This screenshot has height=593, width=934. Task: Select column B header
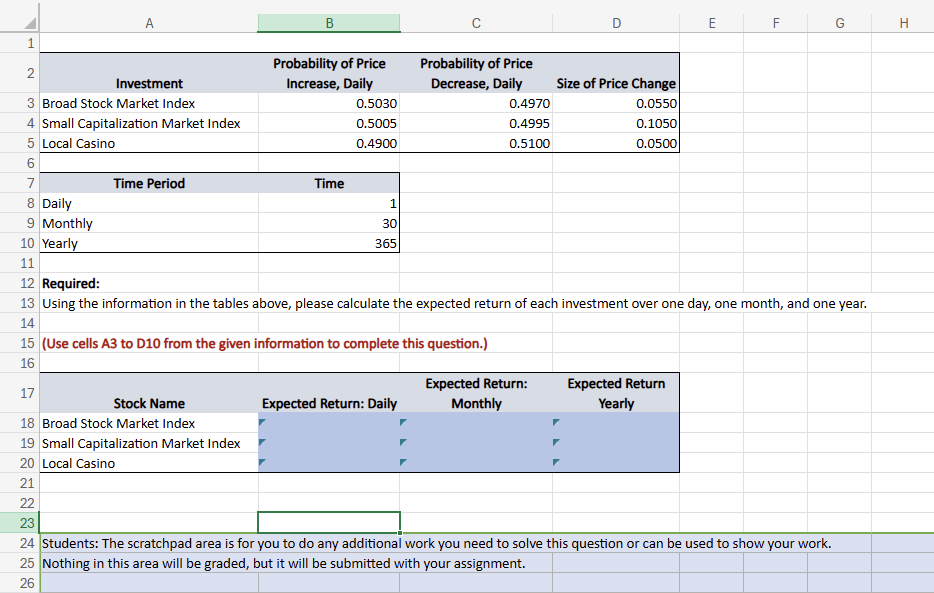[x=329, y=23]
